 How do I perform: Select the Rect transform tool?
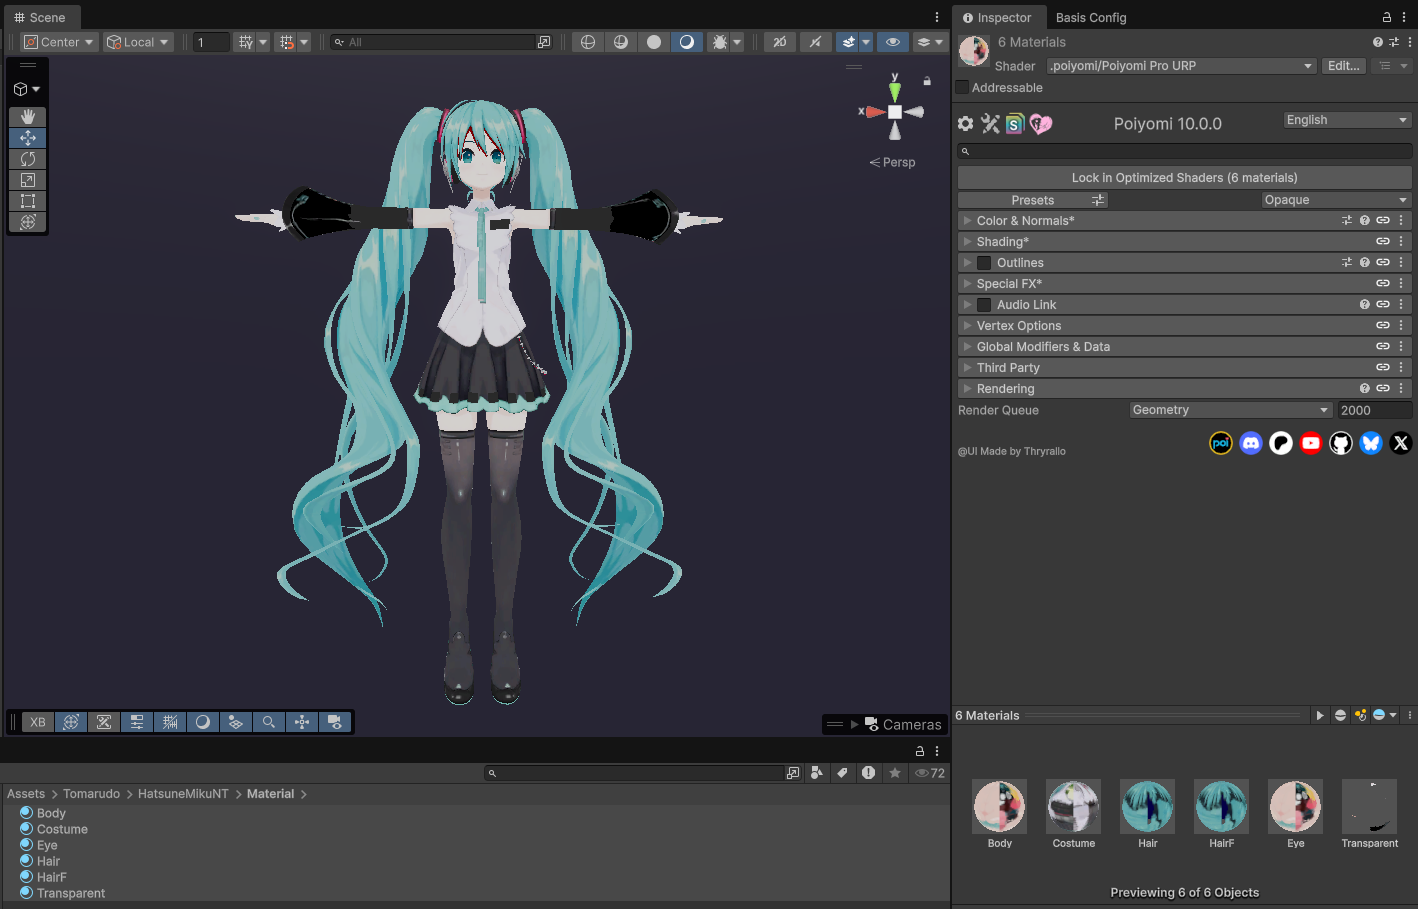28,201
